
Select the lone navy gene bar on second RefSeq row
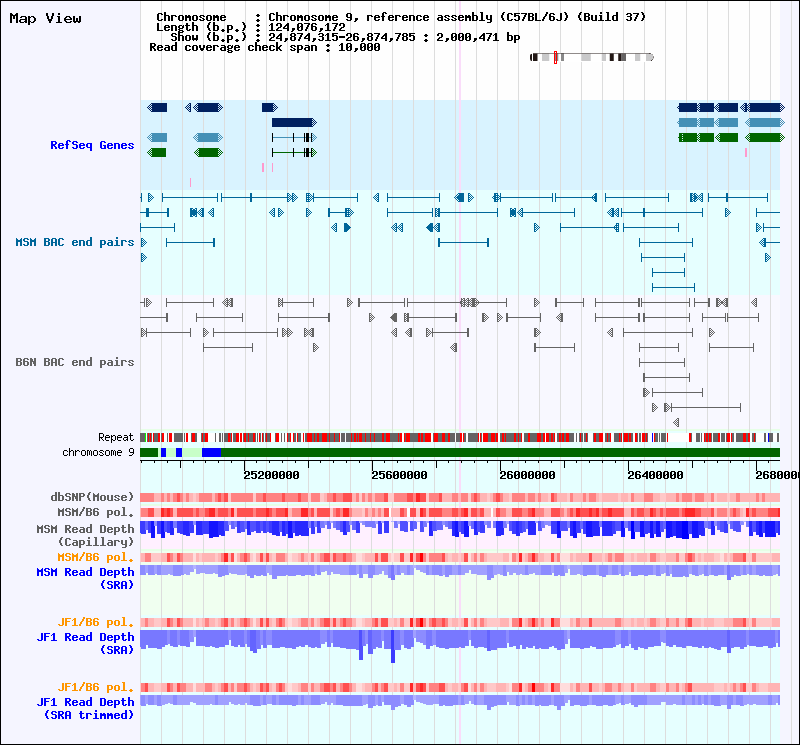pyautogui.click(x=294, y=122)
